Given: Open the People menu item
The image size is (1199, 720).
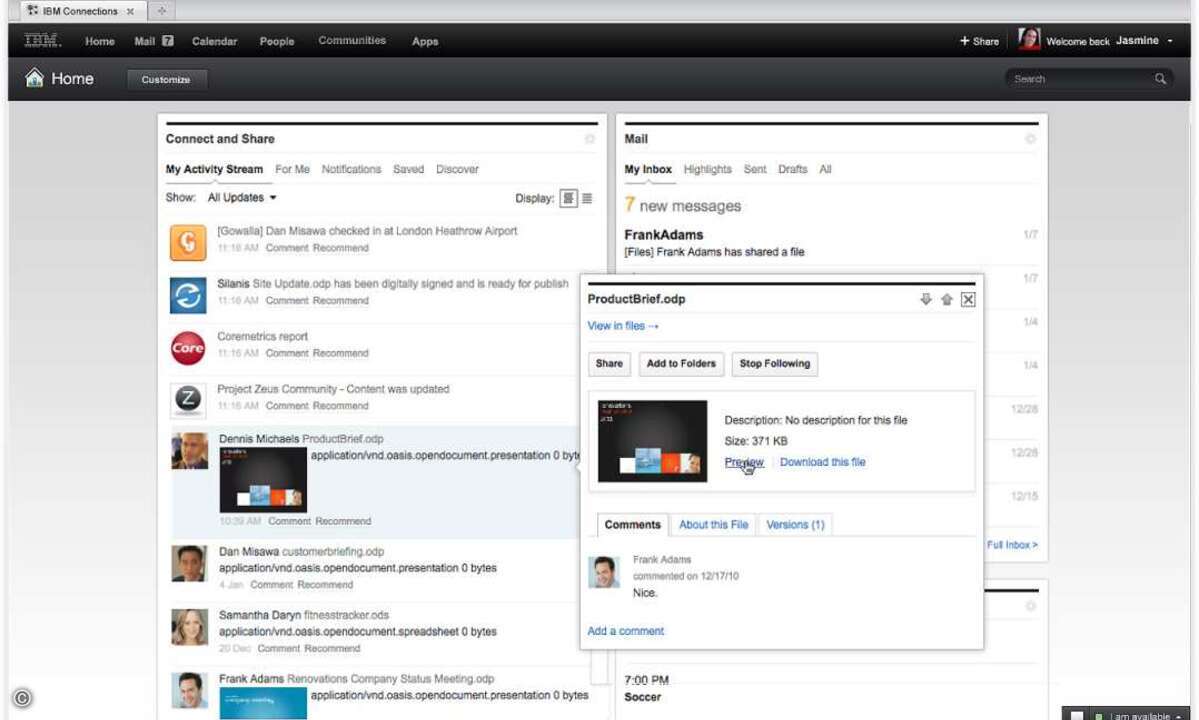Looking at the screenshot, I should [x=277, y=41].
